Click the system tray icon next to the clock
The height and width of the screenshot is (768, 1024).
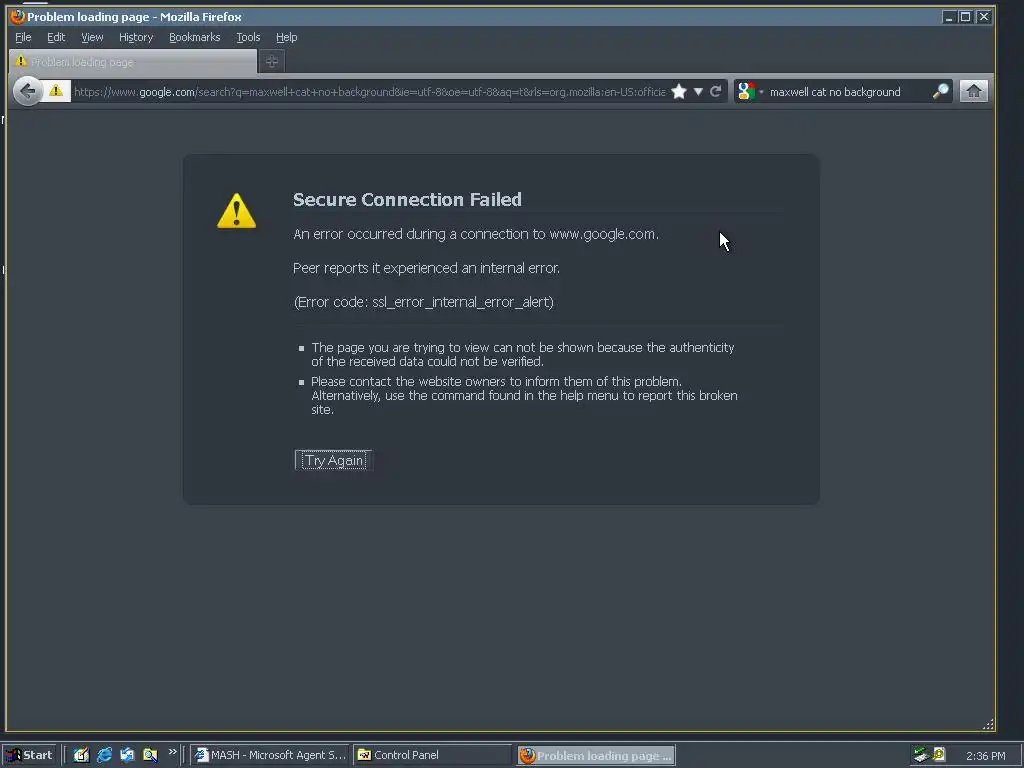pyautogui.click(x=939, y=755)
